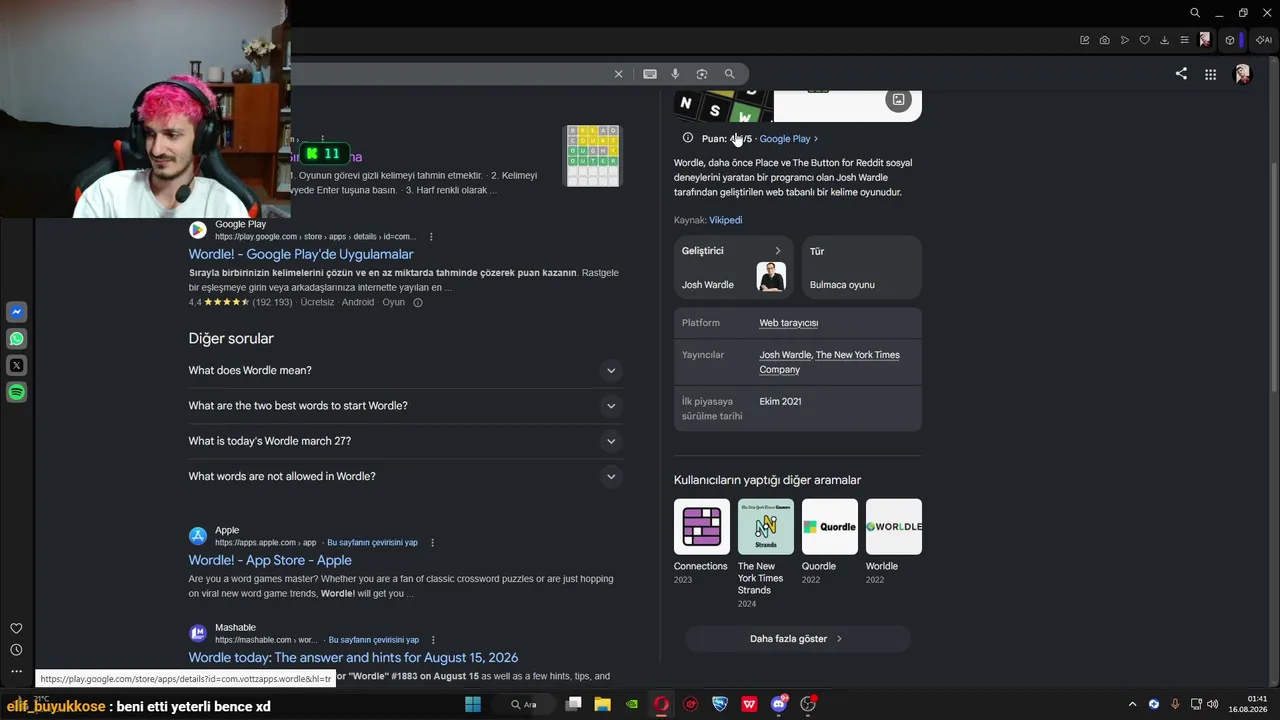The height and width of the screenshot is (720, 1280).
Task: Clear the search box with the X icon
Action: pyautogui.click(x=618, y=74)
